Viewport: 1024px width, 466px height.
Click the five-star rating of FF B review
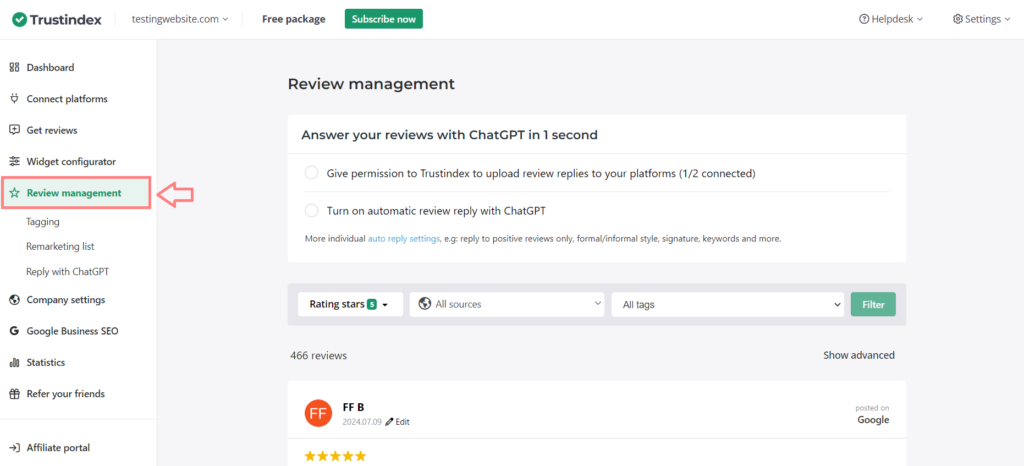(x=336, y=456)
